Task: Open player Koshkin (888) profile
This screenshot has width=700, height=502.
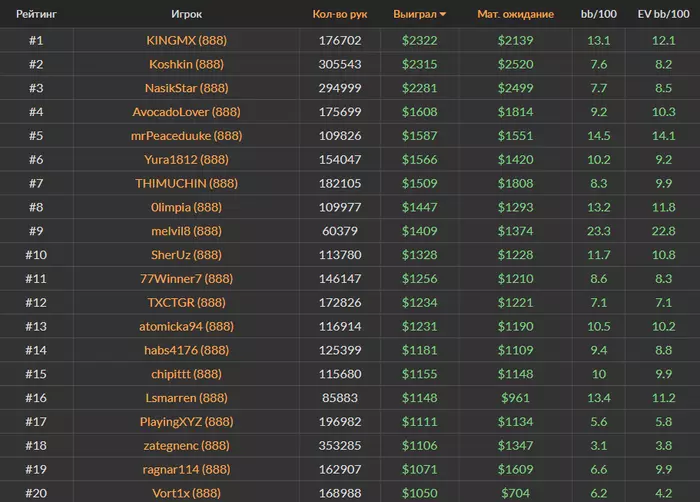Action: [187, 64]
